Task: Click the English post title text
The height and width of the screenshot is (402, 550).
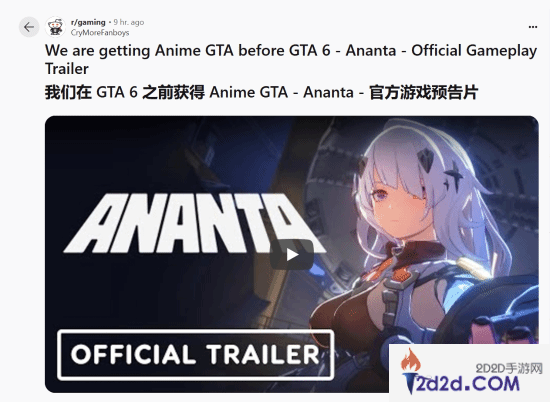Action: pos(291,59)
